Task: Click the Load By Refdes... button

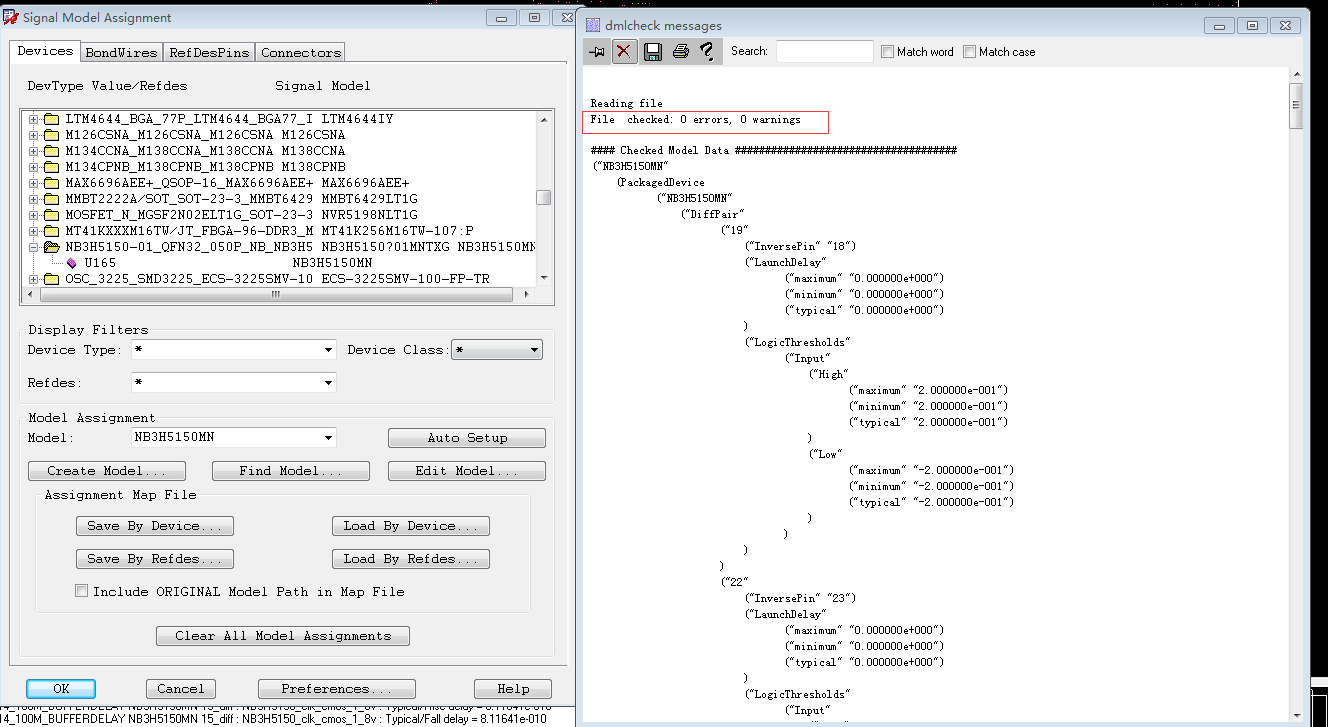Action: pyautogui.click(x=411, y=559)
